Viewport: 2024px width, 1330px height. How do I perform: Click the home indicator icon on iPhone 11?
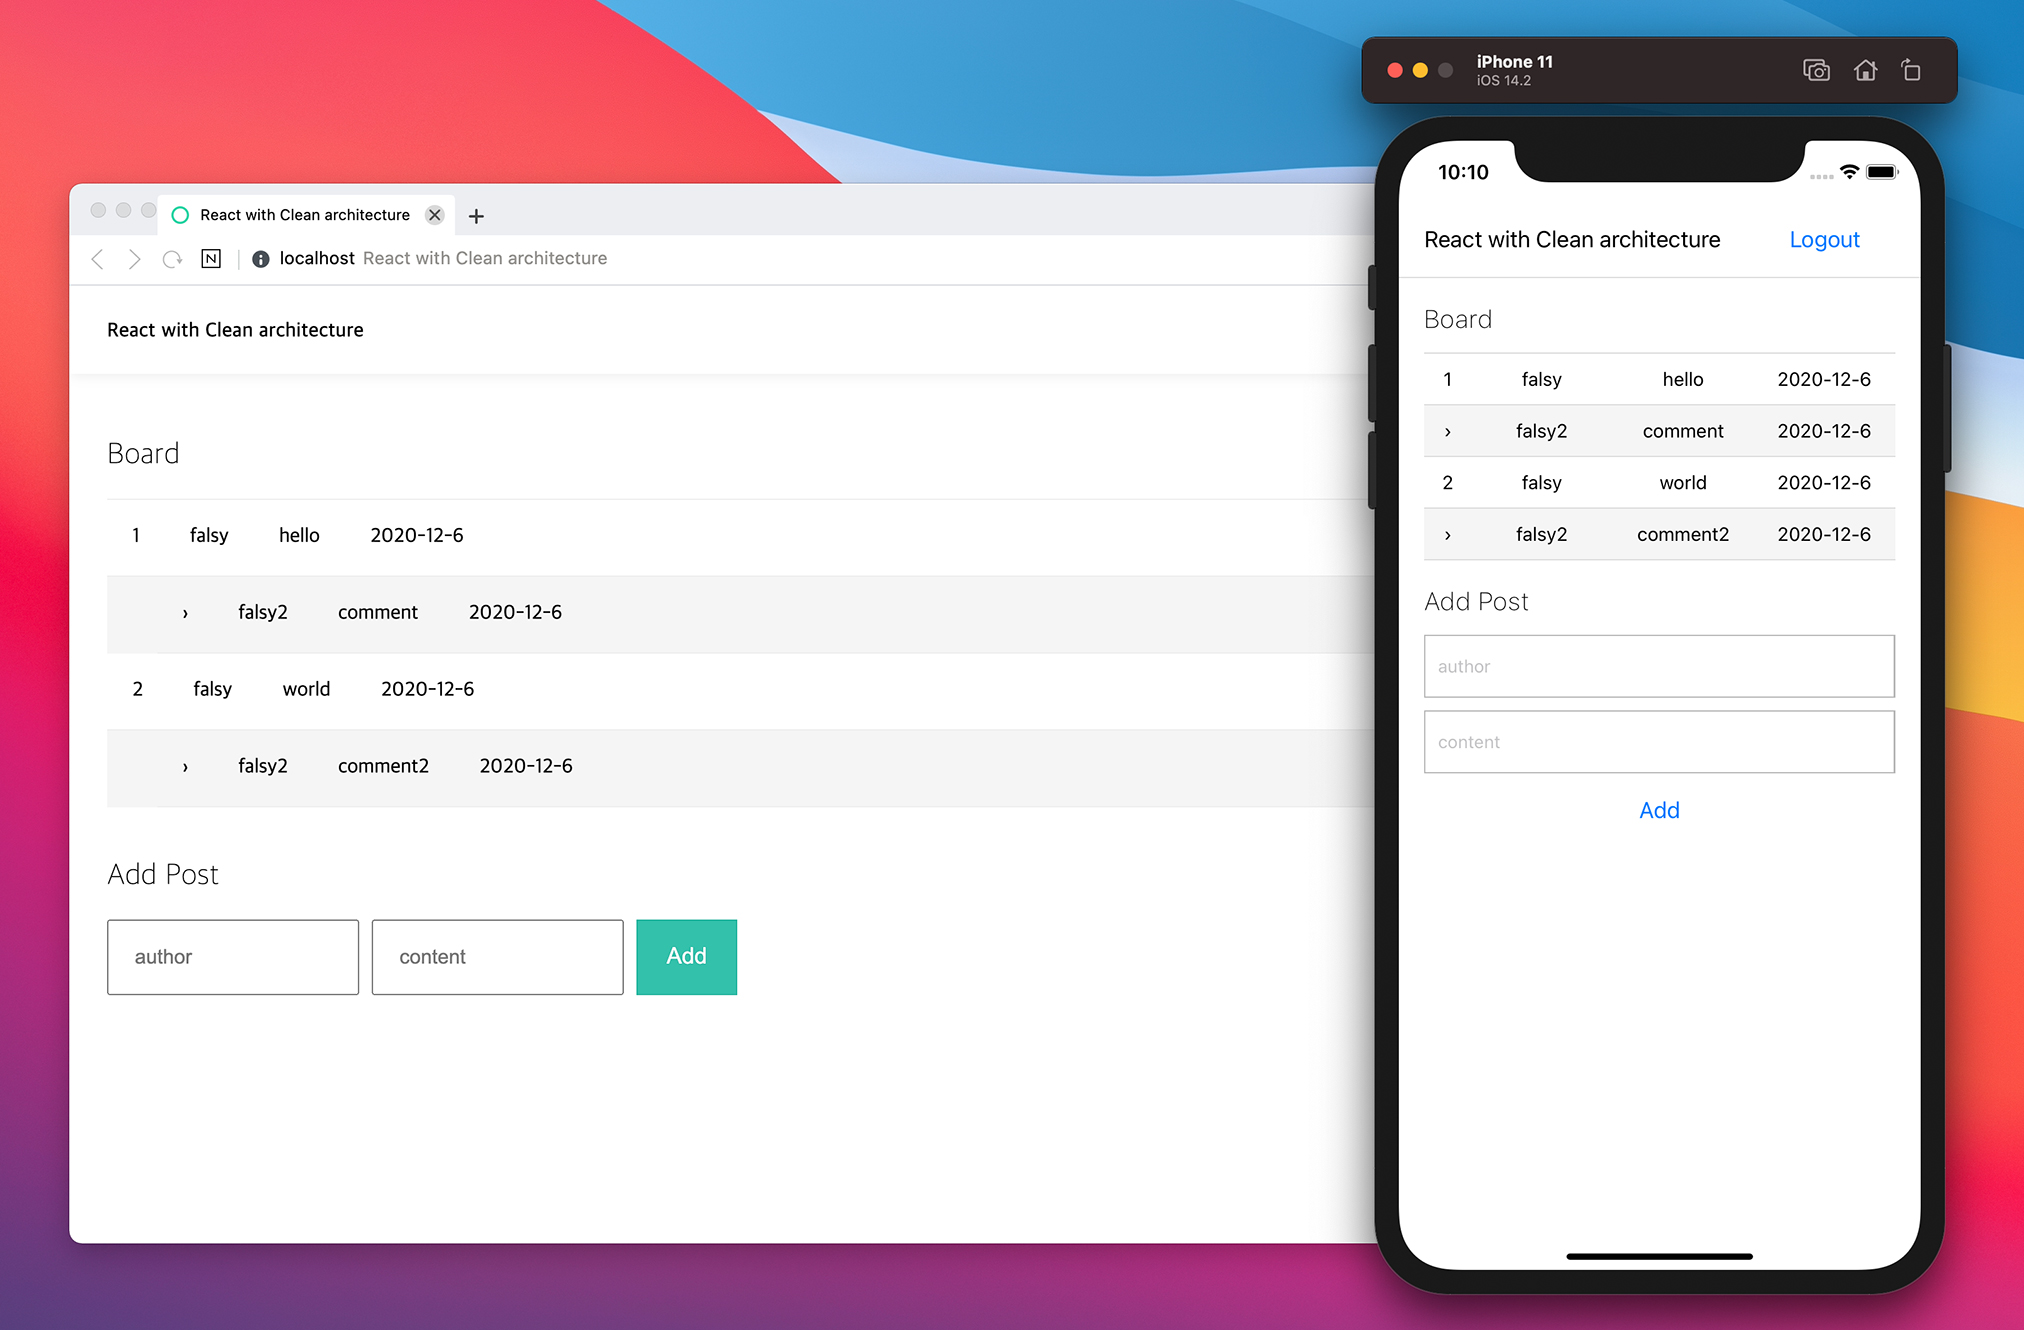1864,70
